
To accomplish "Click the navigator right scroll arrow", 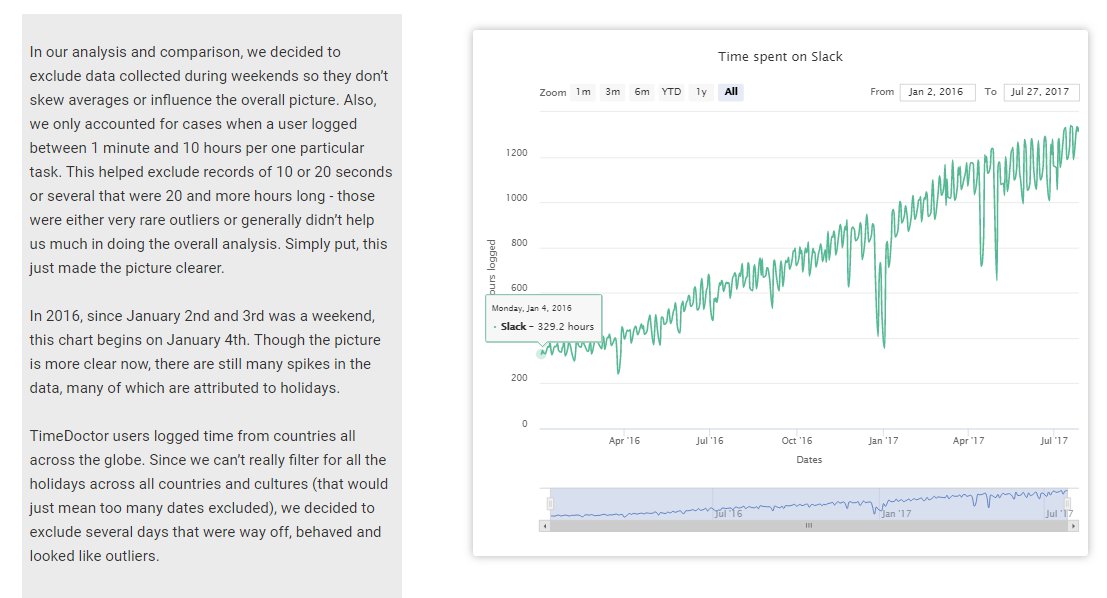I will coord(1073,525).
